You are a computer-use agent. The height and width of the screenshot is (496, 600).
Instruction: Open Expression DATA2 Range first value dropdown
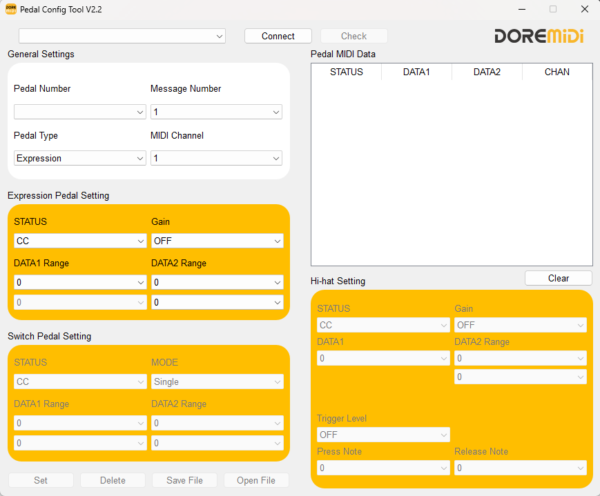coord(217,282)
